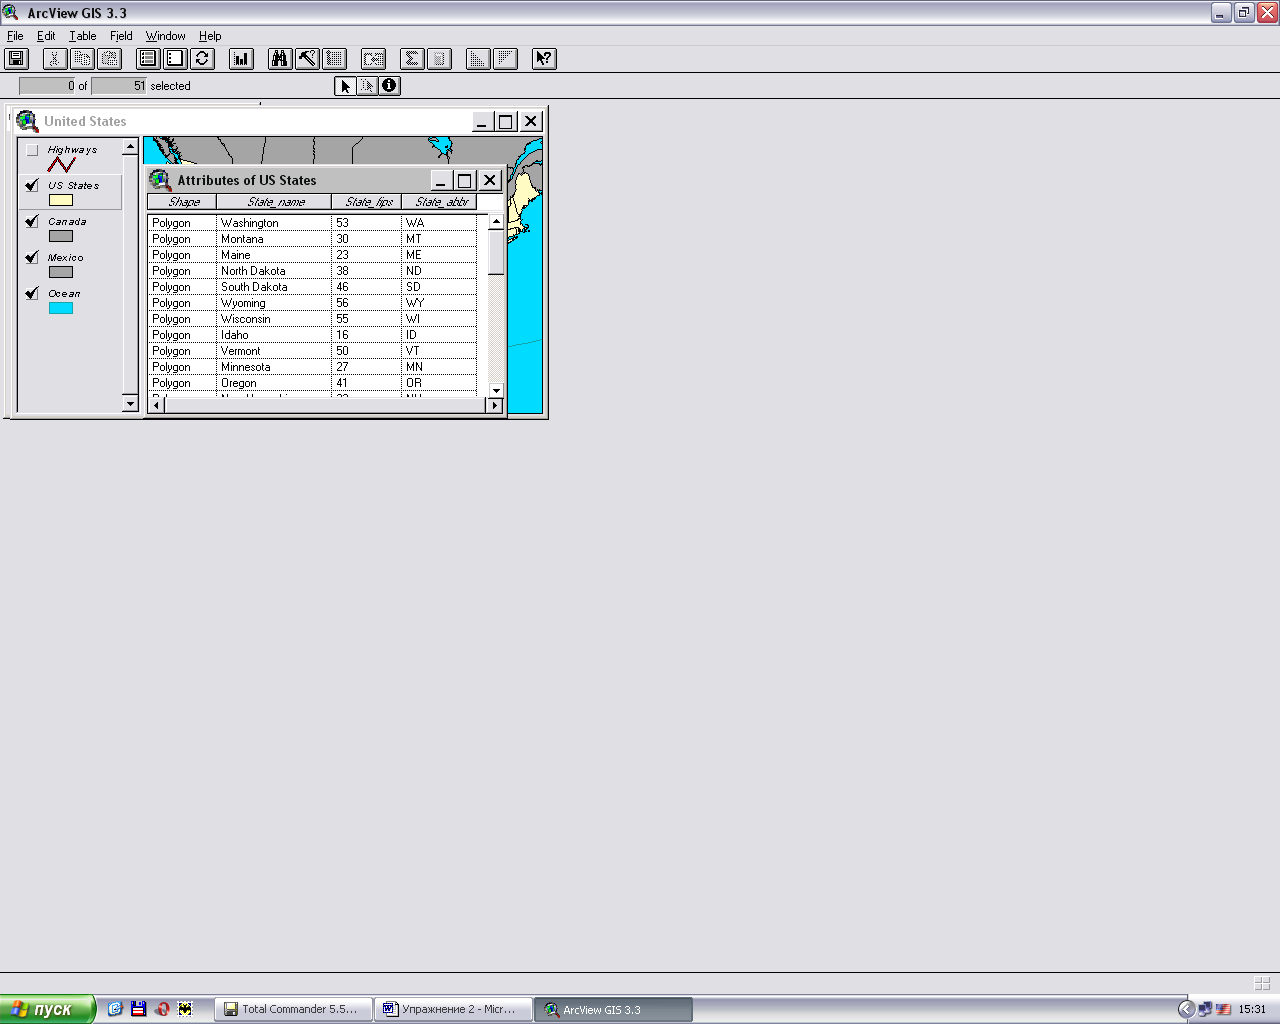
Task: Select the Montana state name cell
Action: tap(274, 239)
